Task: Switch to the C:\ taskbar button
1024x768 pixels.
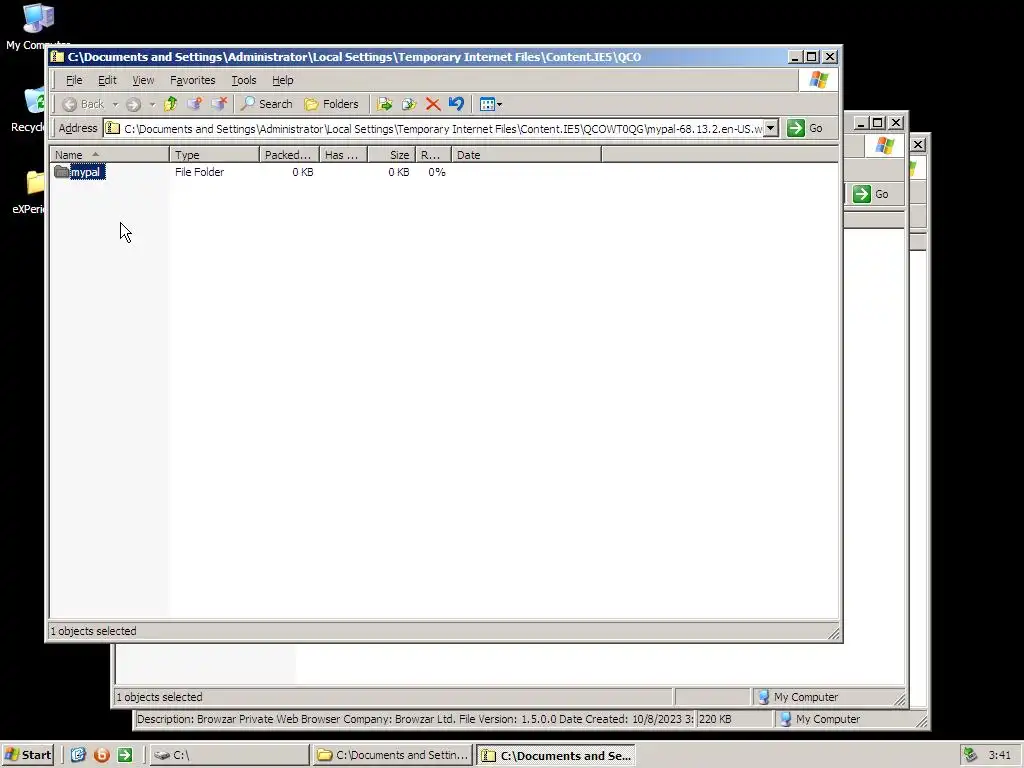Action: click(x=229, y=755)
